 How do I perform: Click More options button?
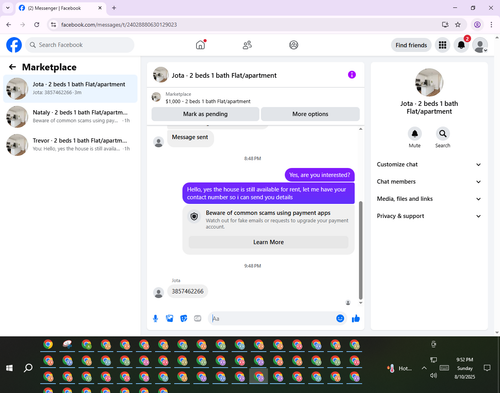(x=310, y=114)
